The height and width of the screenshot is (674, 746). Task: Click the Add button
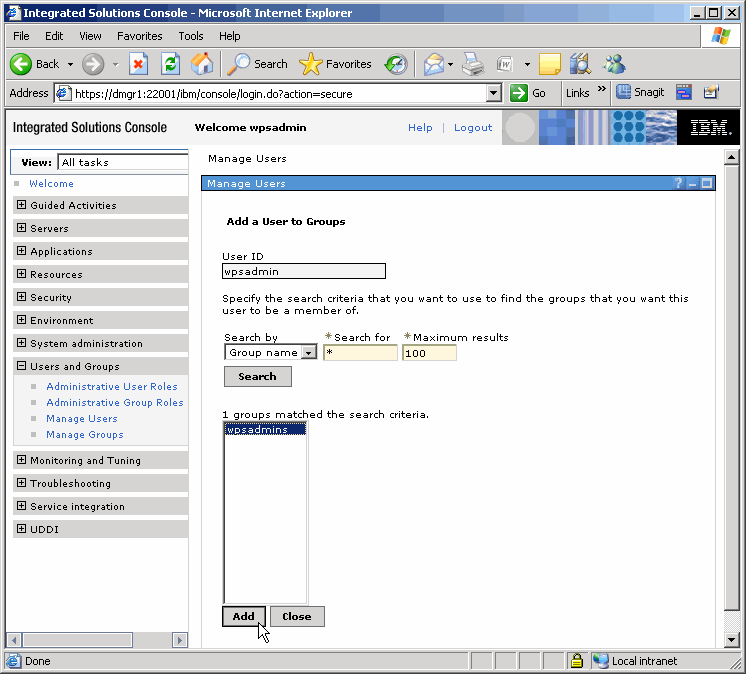point(243,616)
